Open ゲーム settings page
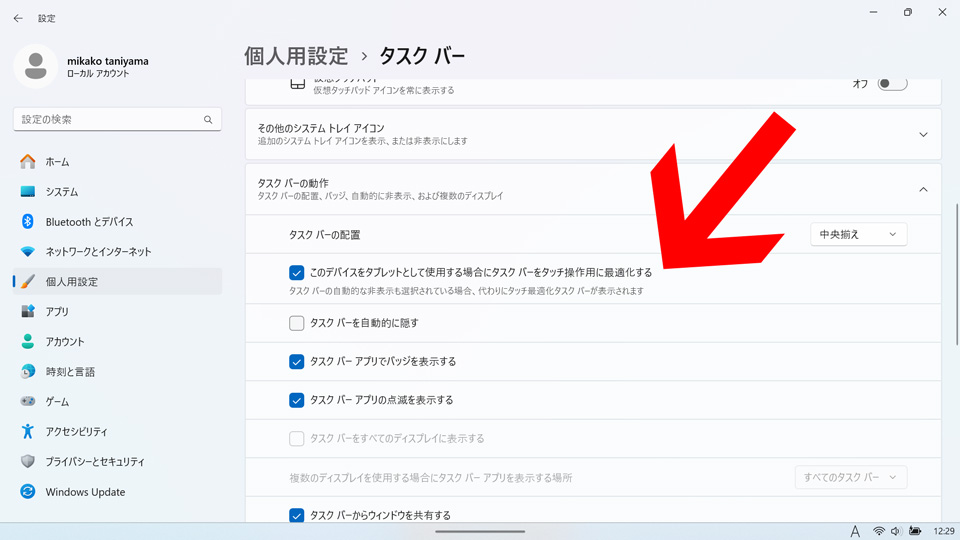Image resolution: width=960 pixels, height=540 pixels. click(118, 402)
